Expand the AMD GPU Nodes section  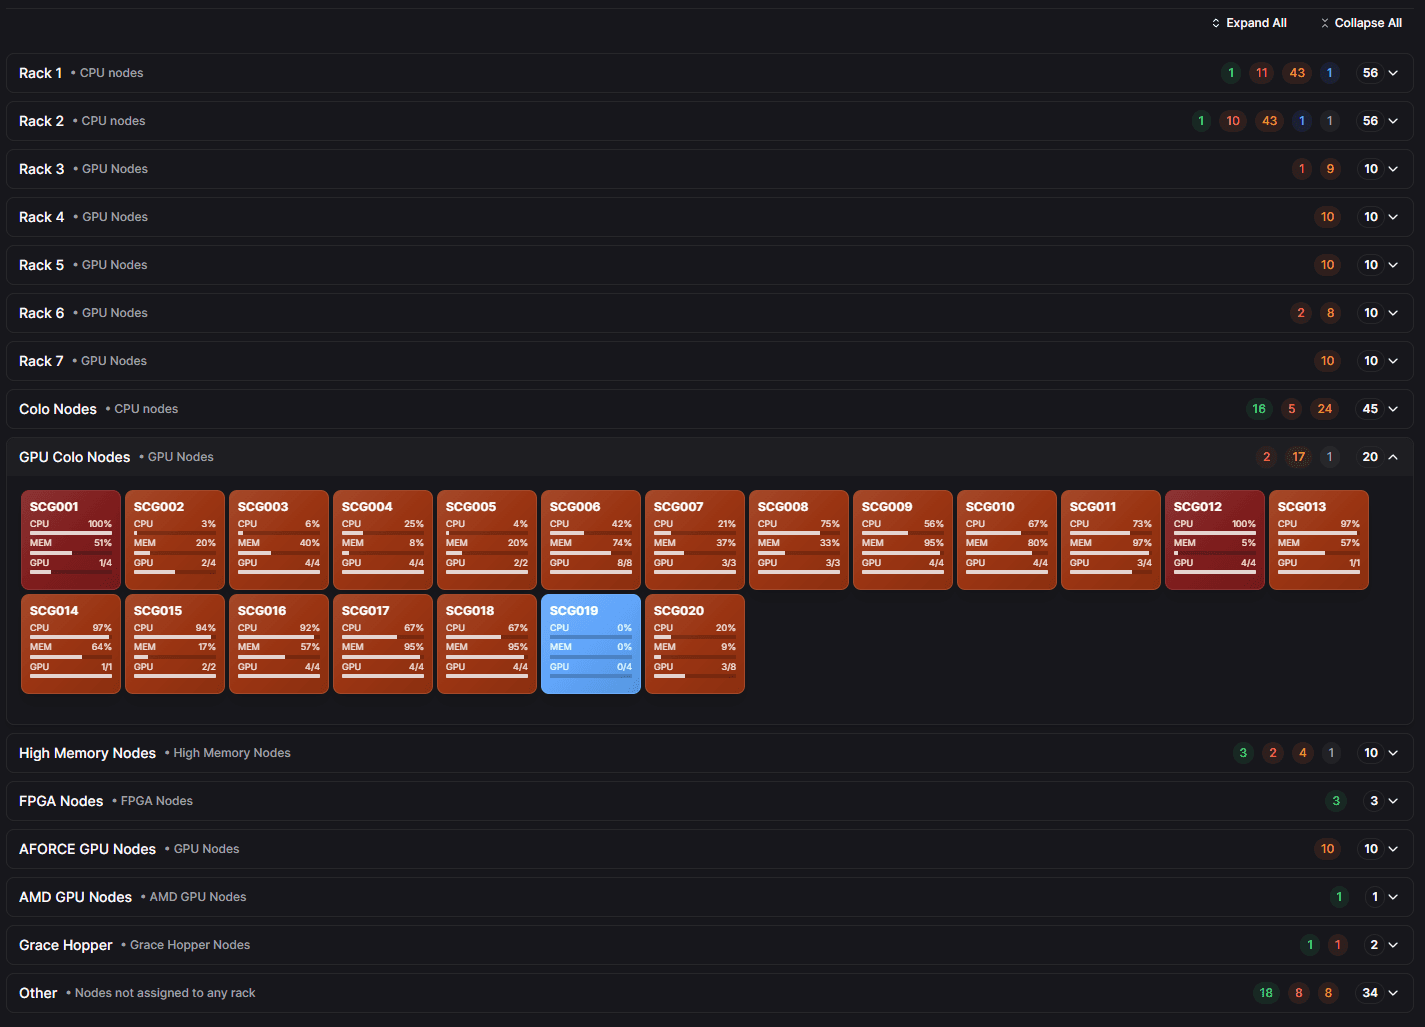(x=1393, y=897)
